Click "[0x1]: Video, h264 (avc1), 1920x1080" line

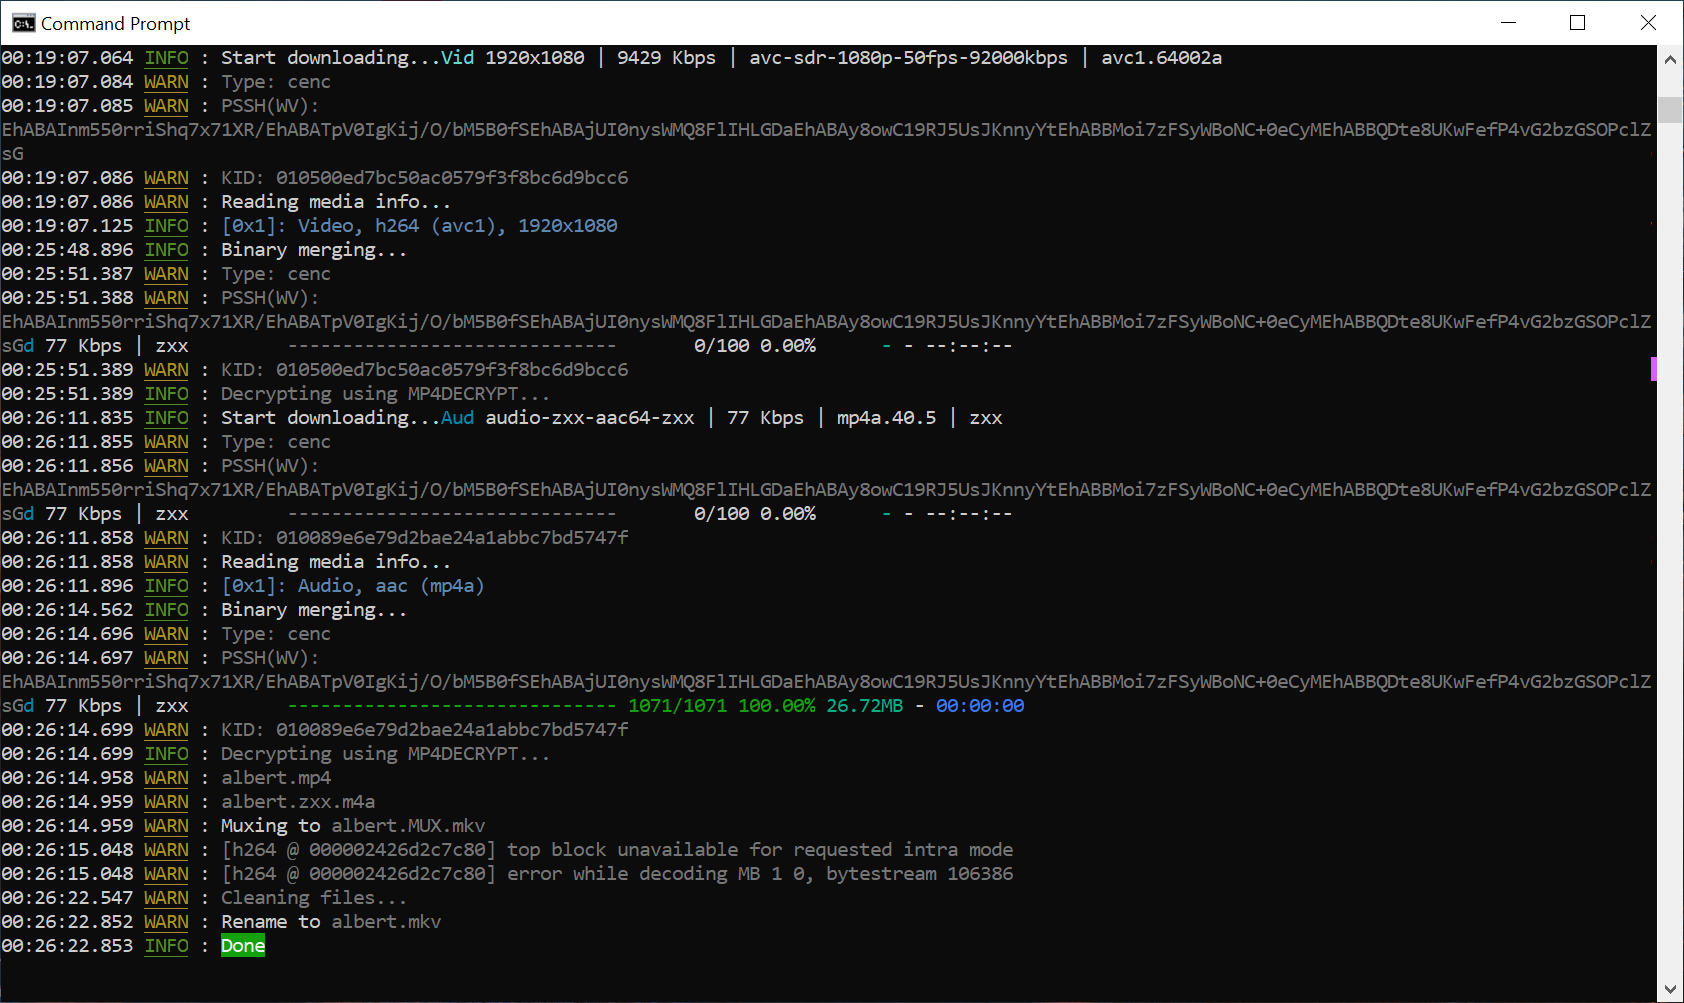(419, 226)
